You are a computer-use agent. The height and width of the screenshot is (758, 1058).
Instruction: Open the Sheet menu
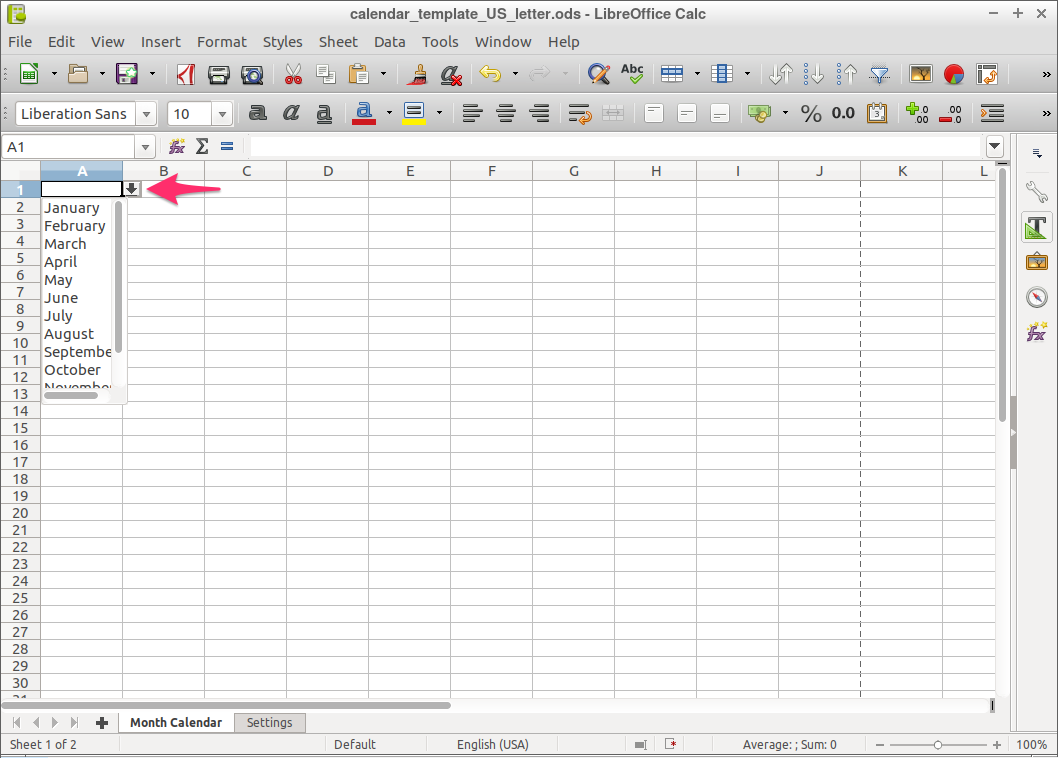pyautogui.click(x=338, y=41)
